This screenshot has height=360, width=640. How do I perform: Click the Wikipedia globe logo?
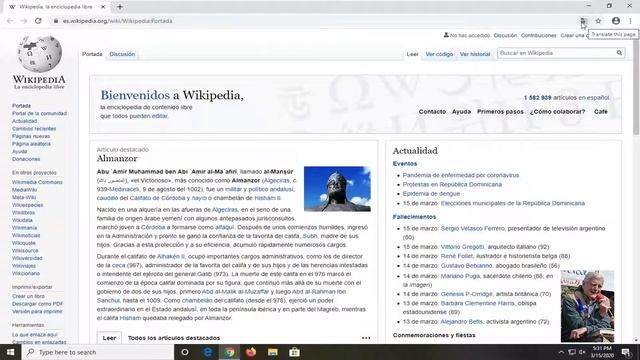pos(39,54)
